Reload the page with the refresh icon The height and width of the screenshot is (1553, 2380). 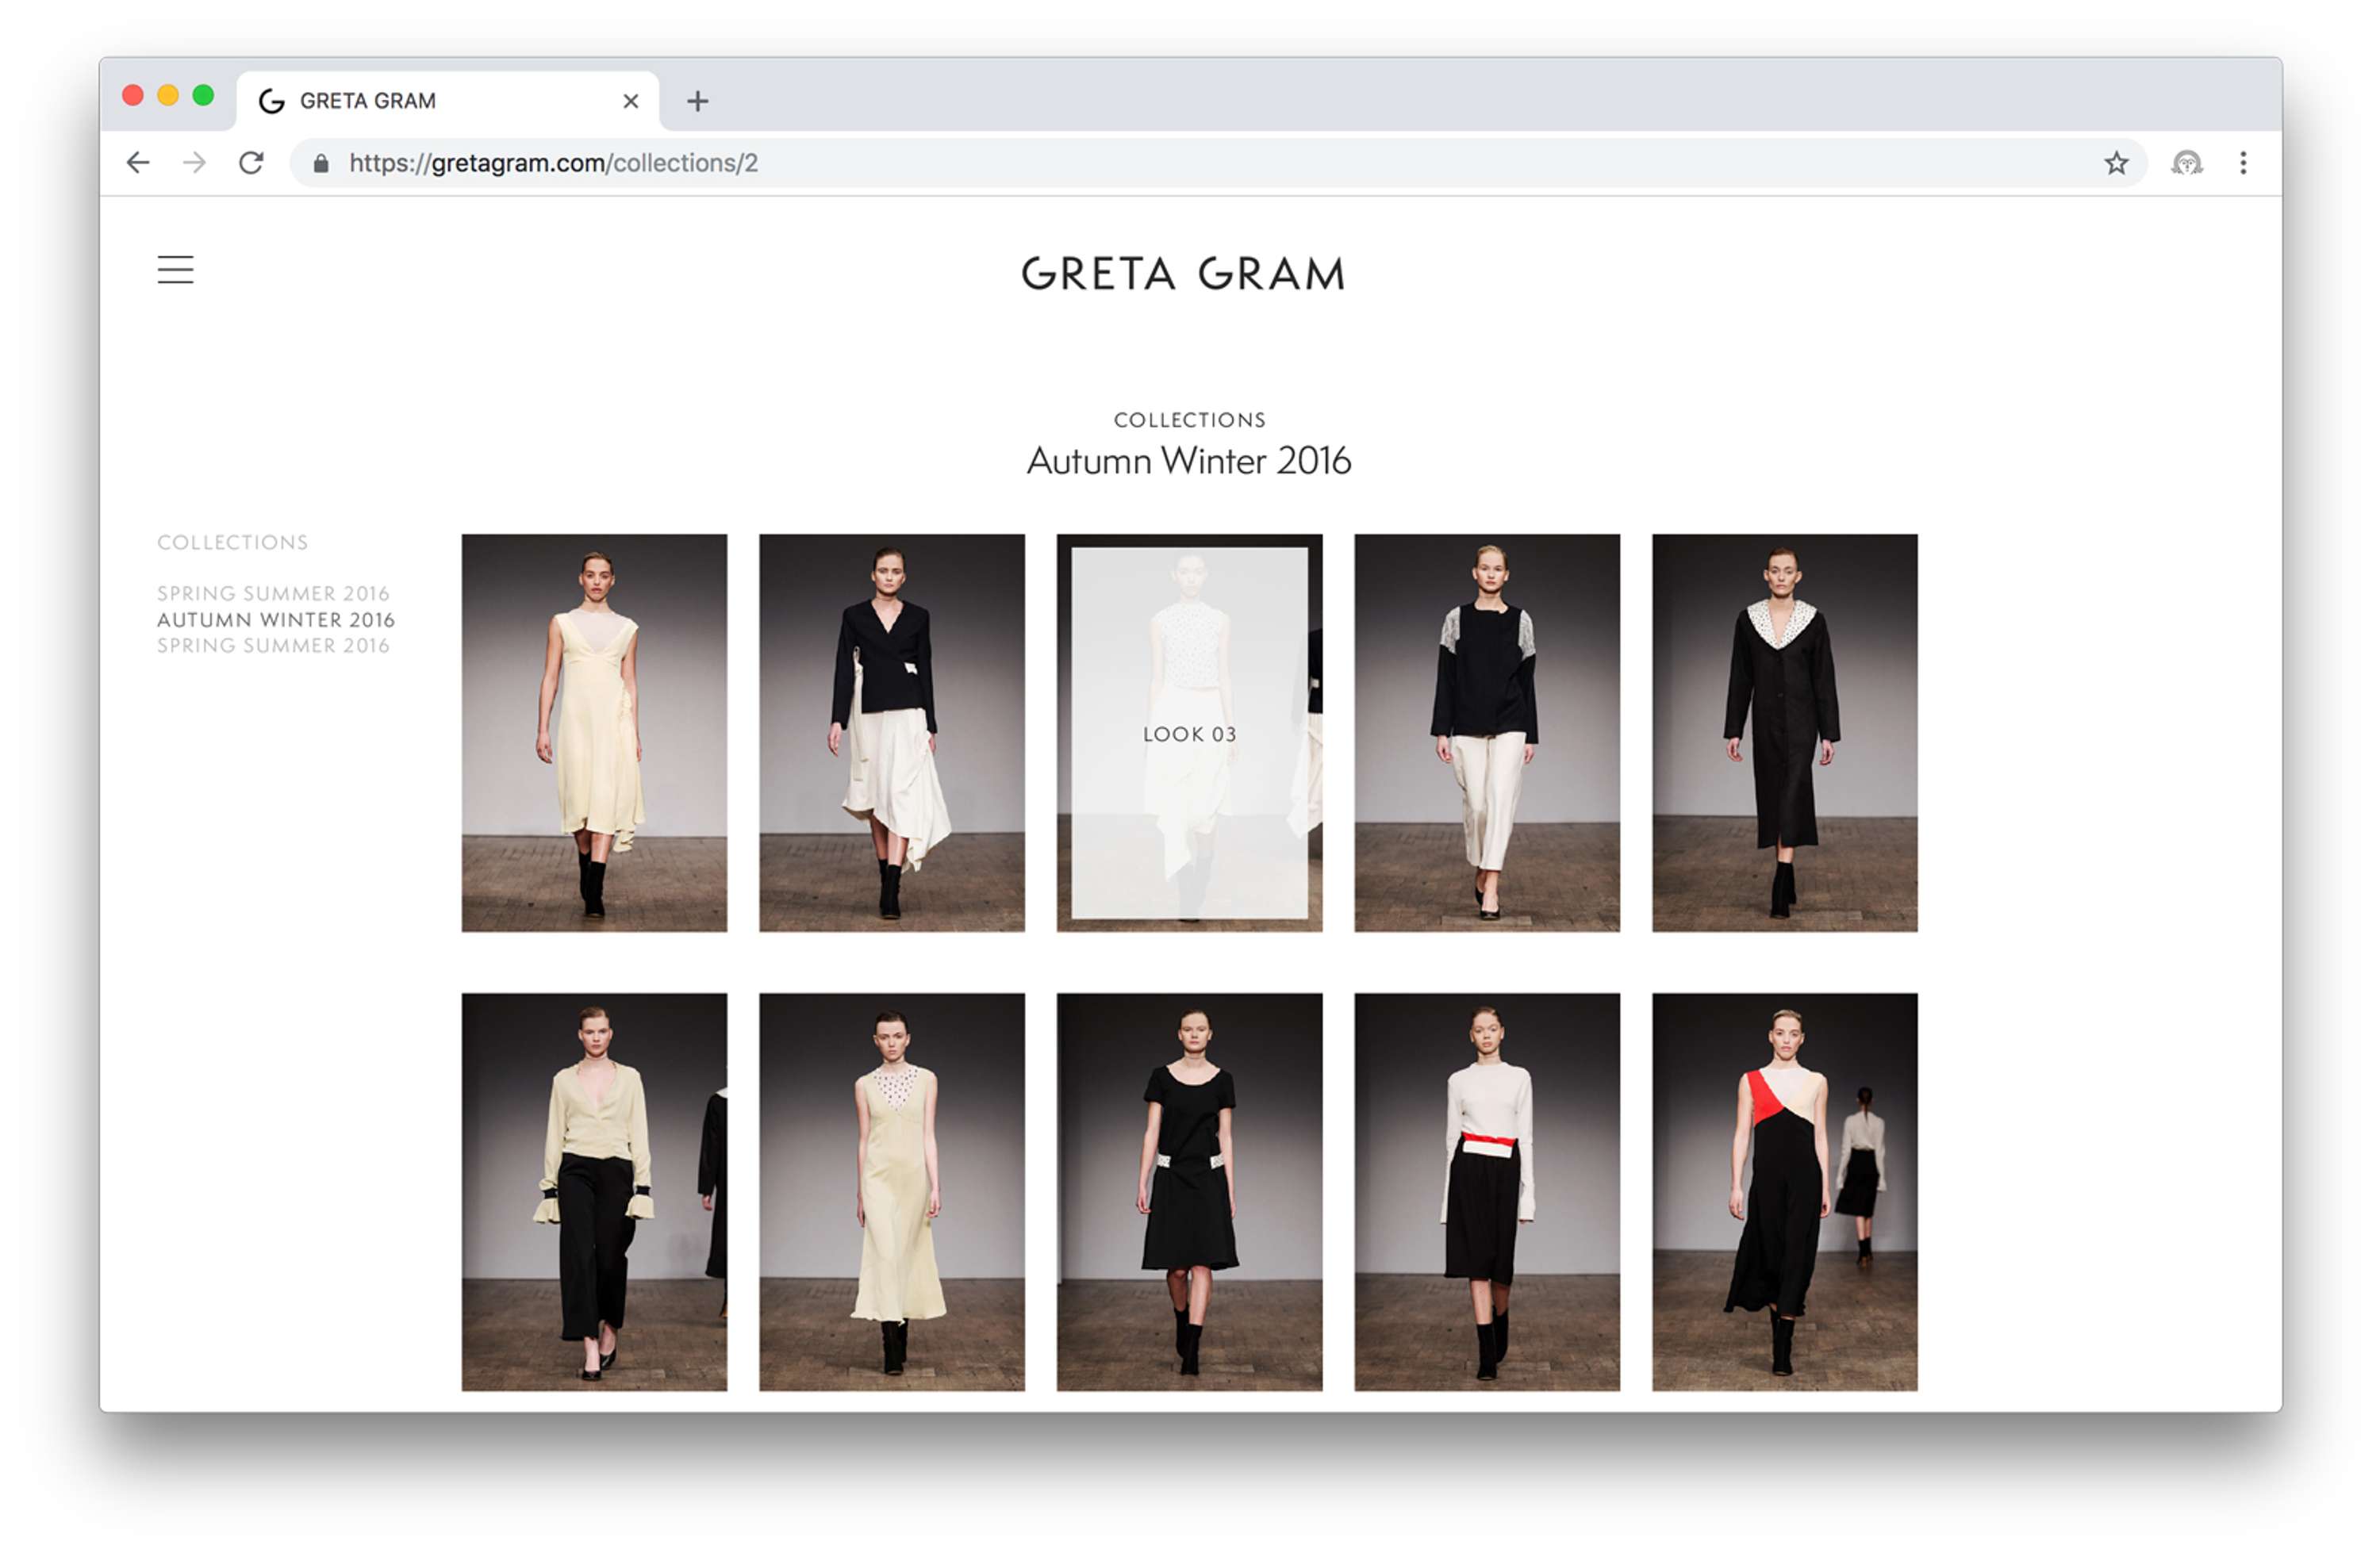[251, 163]
